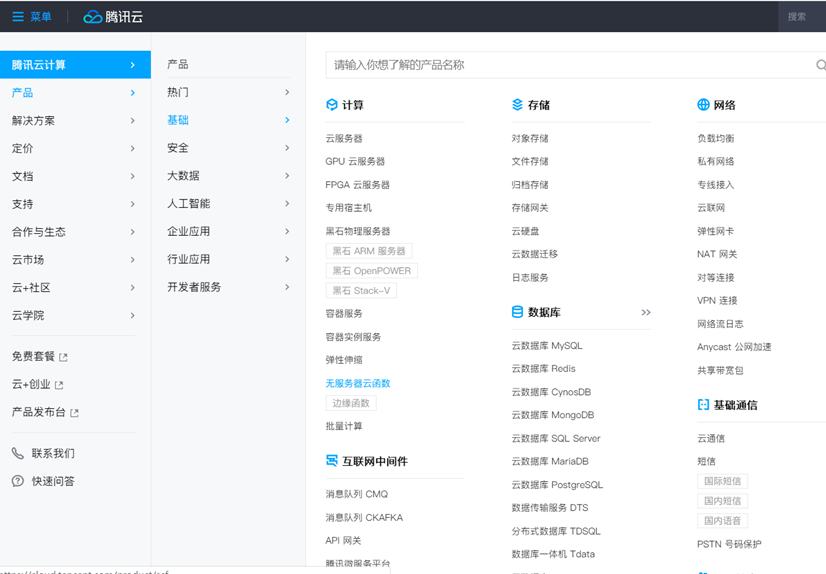
Task: Expand 定价 submenu arrow
Action: pyautogui.click(x=133, y=149)
